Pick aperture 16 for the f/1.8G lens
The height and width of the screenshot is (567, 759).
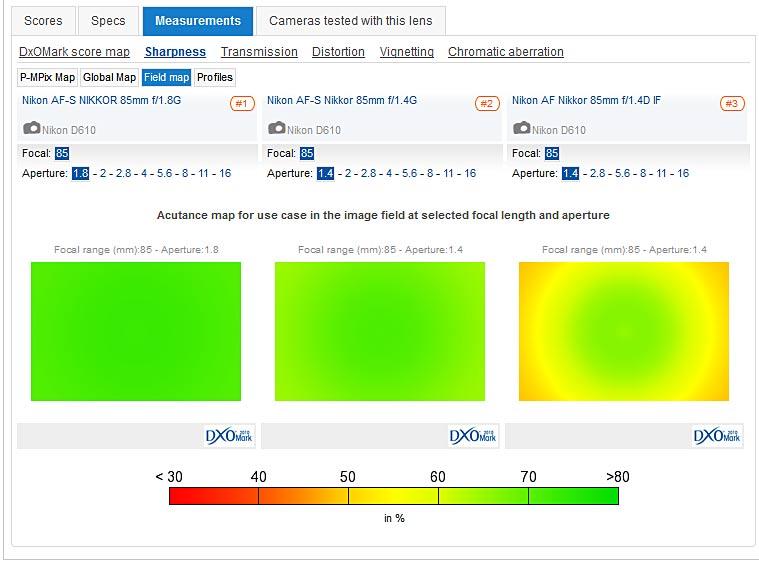(225, 173)
